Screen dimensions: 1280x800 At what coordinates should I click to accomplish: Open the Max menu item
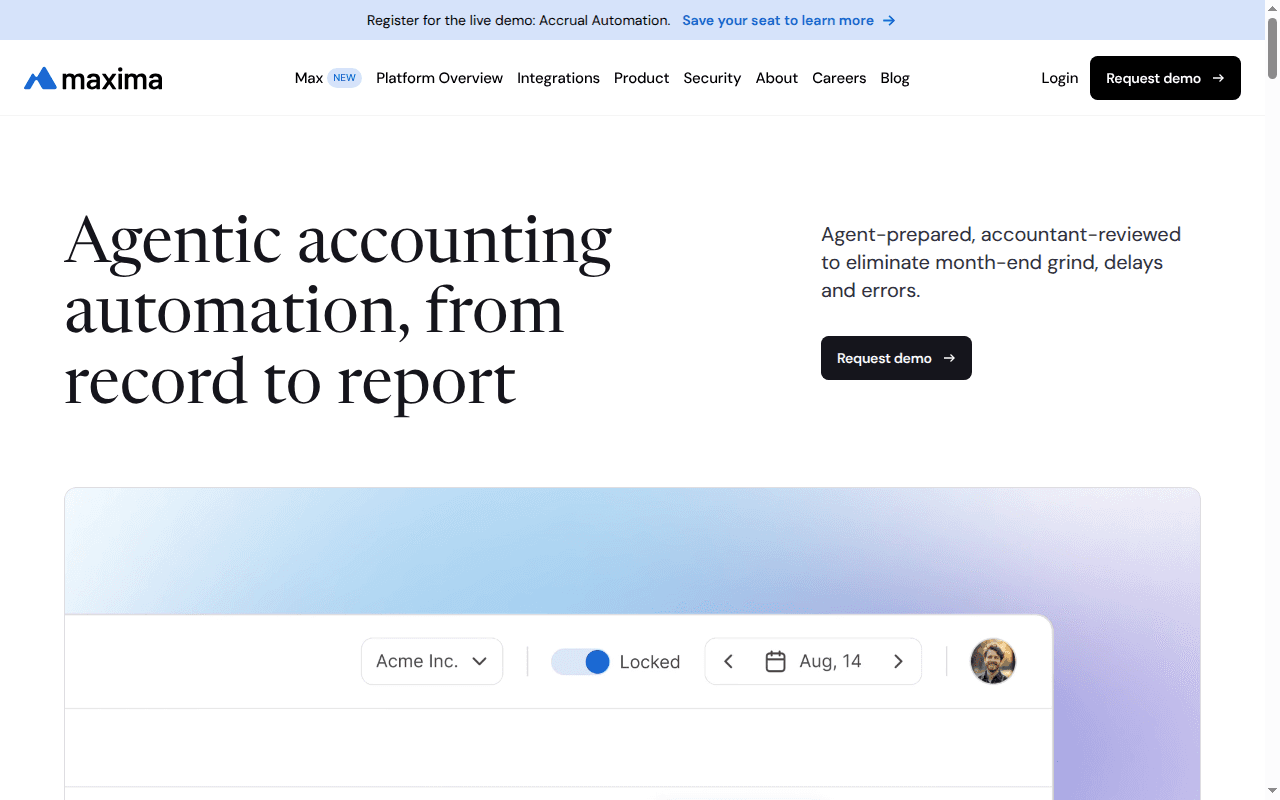tap(309, 78)
